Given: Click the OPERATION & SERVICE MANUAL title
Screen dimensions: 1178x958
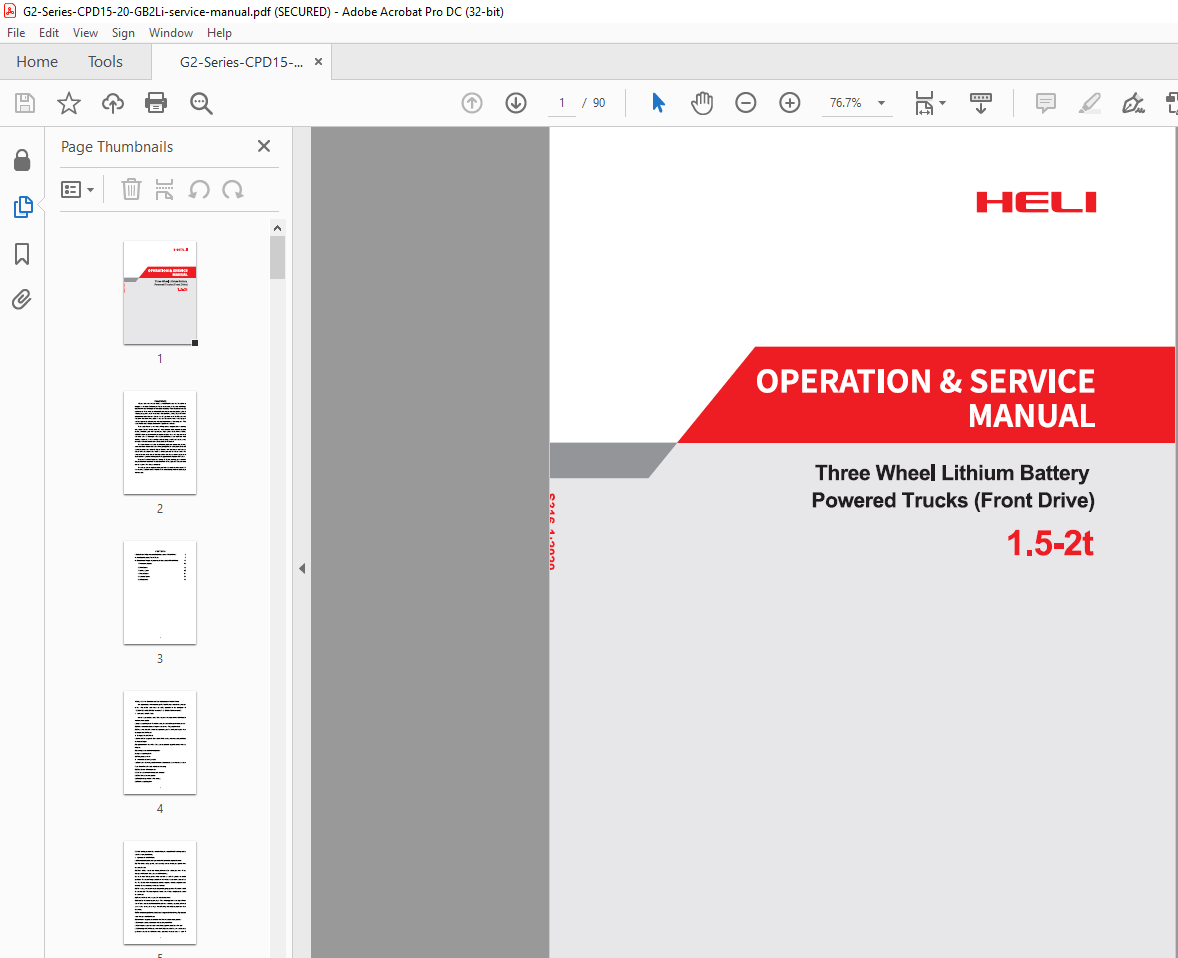Looking at the screenshot, I should click(925, 398).
